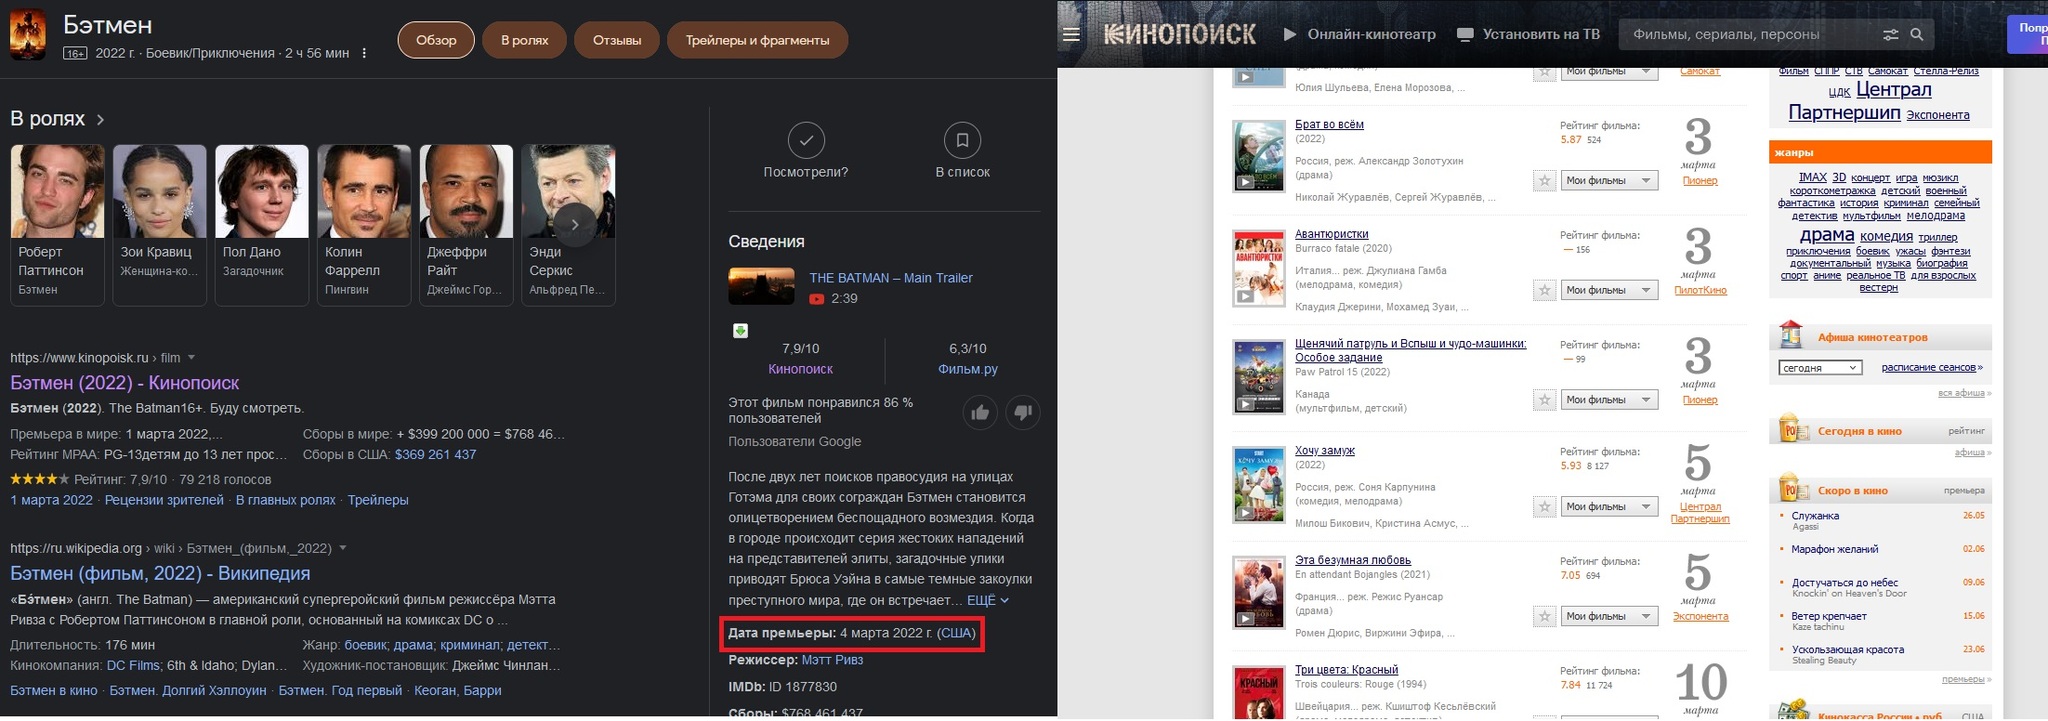Open the Kinopoisk hamburger menu
Viewport: 2048px width, 721px height.
pos(1072,34)
